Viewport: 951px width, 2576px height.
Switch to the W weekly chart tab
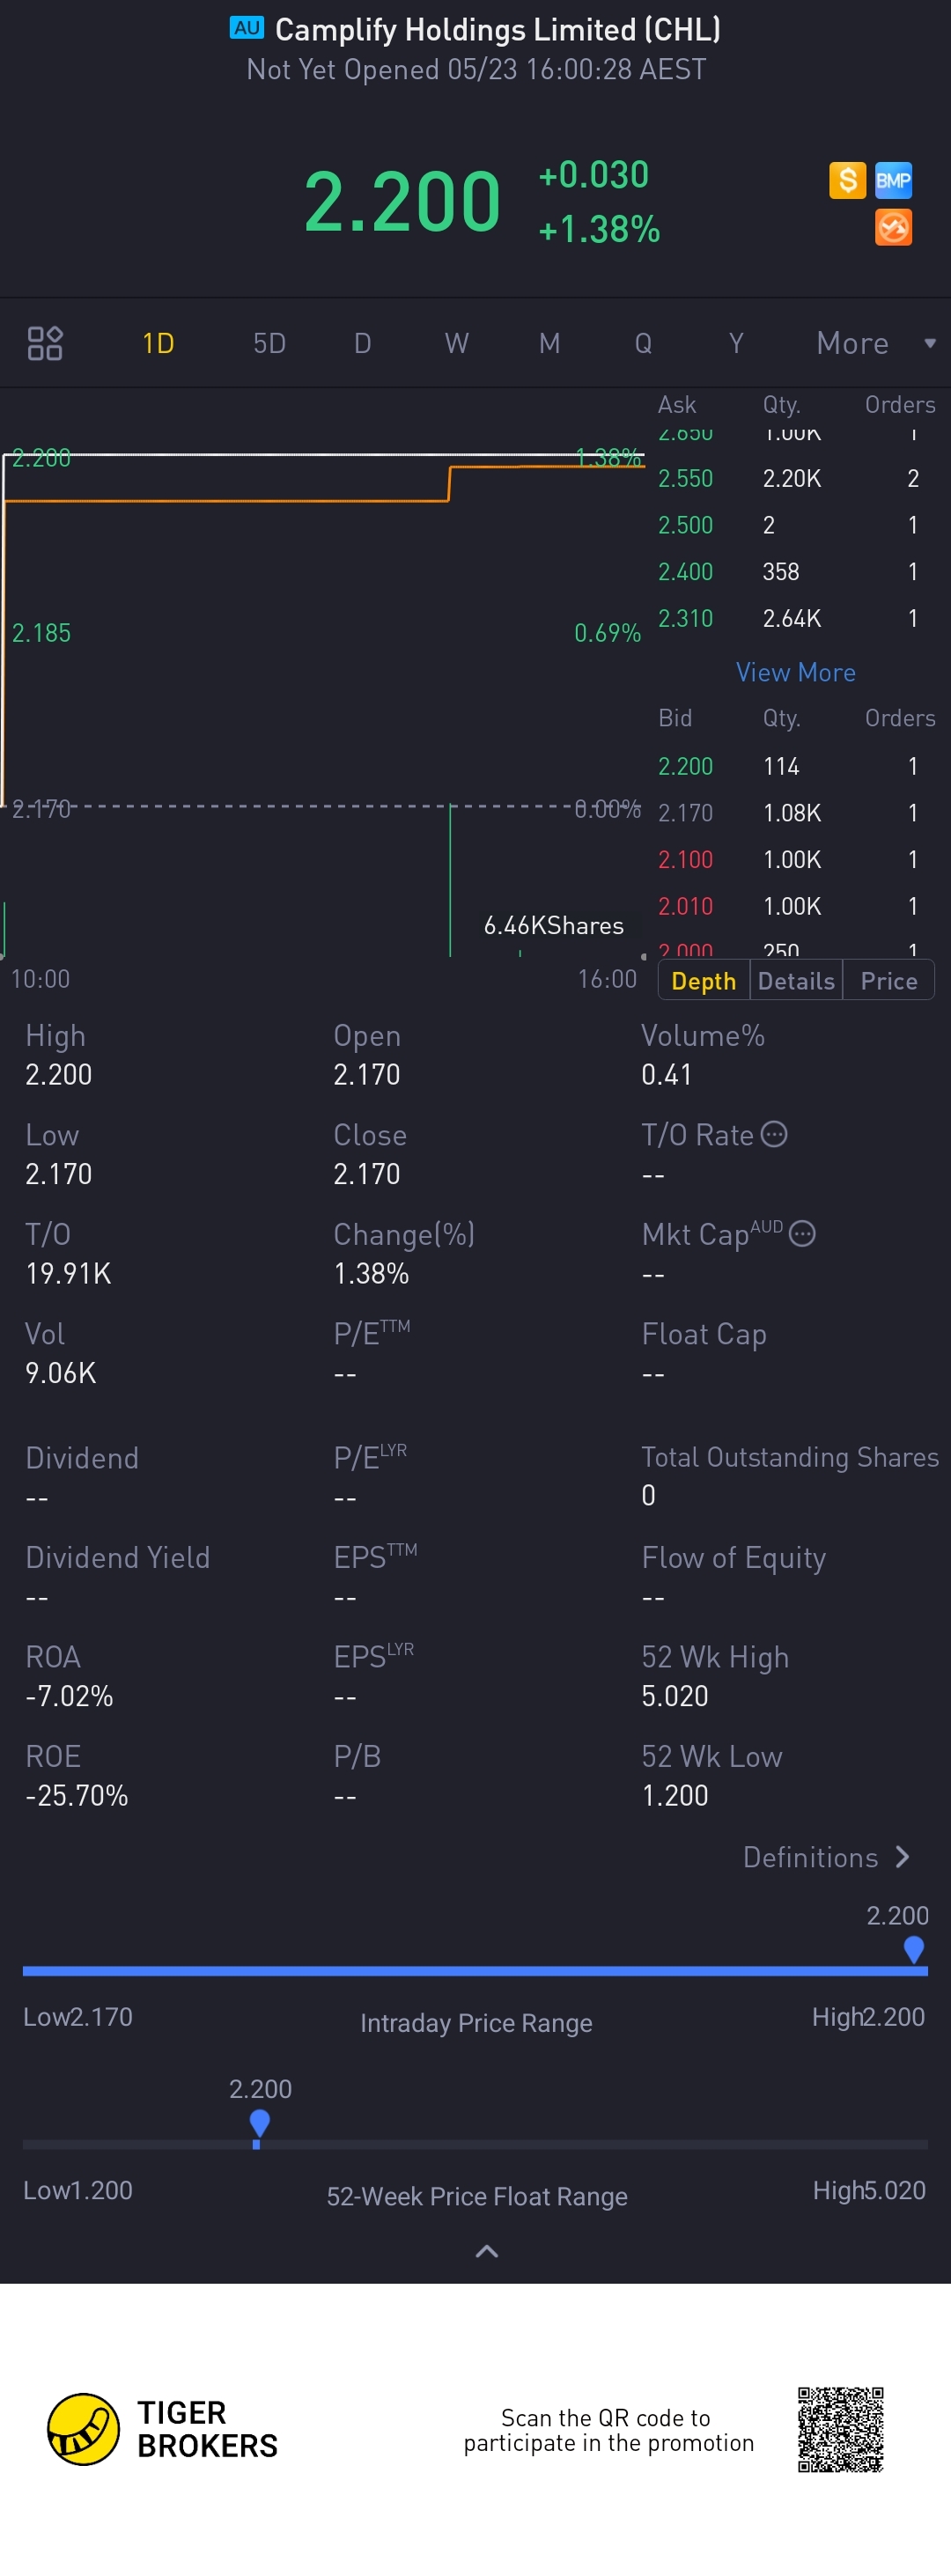pos(456,343)
